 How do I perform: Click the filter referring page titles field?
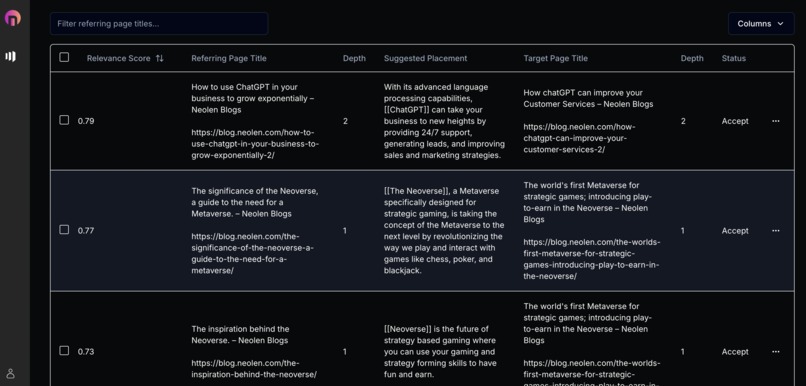point(159,24)
